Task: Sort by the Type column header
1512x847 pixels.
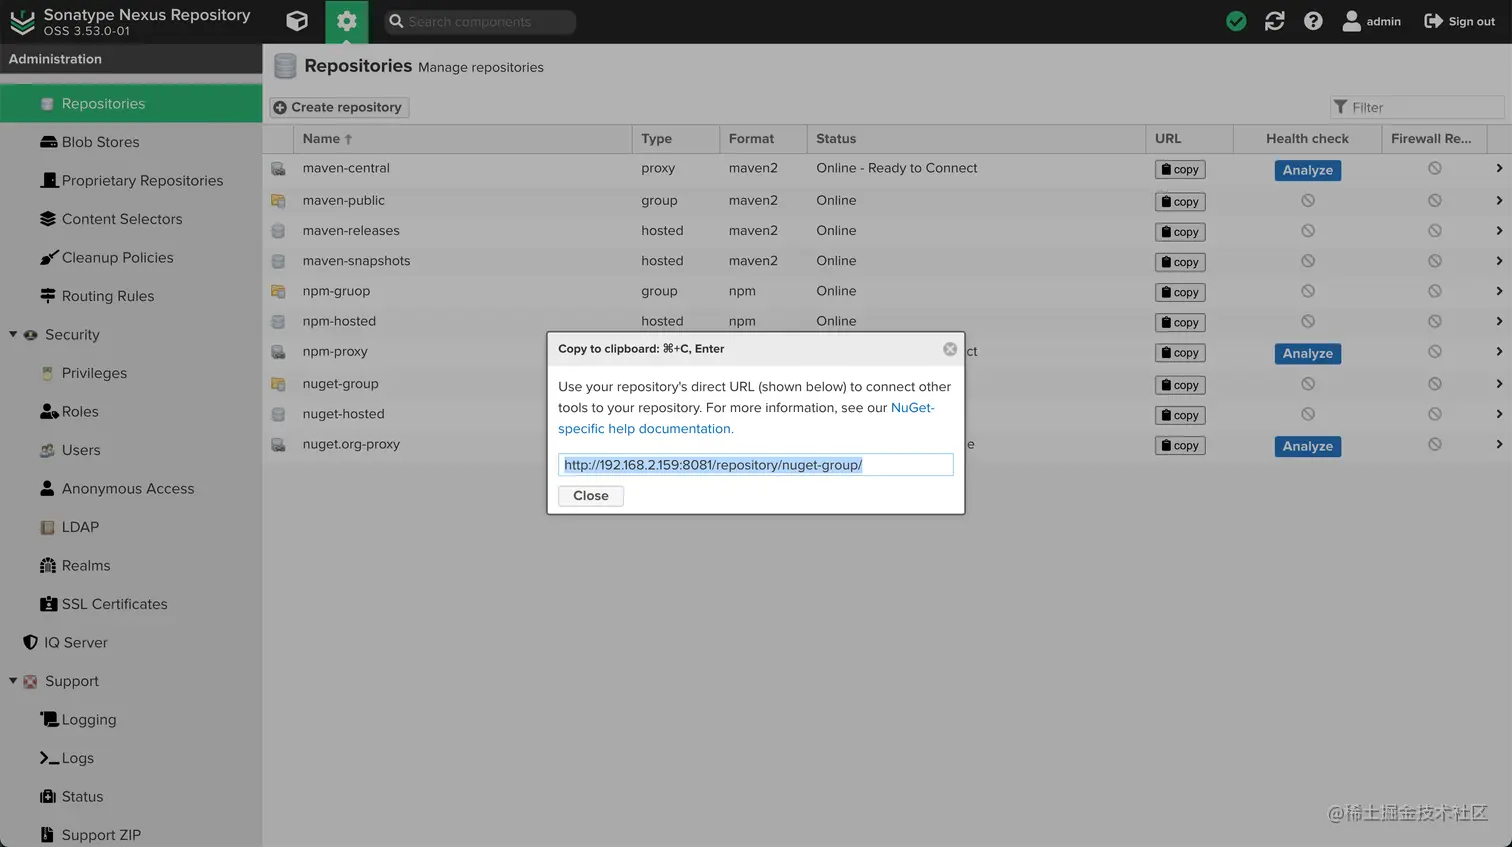Action: pos(675,139)
